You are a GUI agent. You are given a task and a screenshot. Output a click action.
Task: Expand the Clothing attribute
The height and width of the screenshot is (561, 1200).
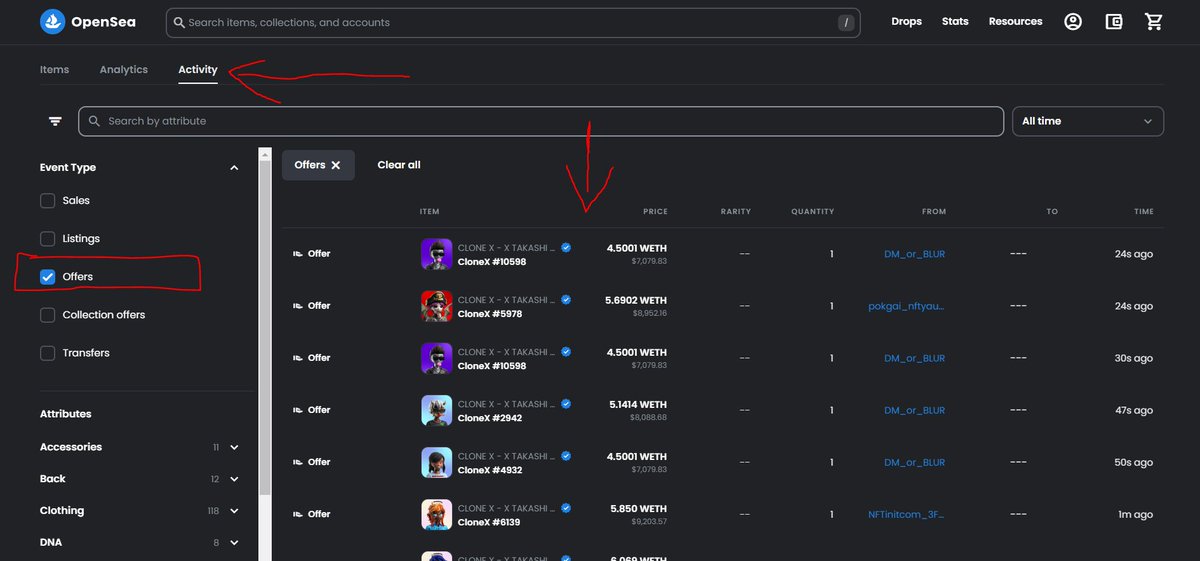click(234, 511)
